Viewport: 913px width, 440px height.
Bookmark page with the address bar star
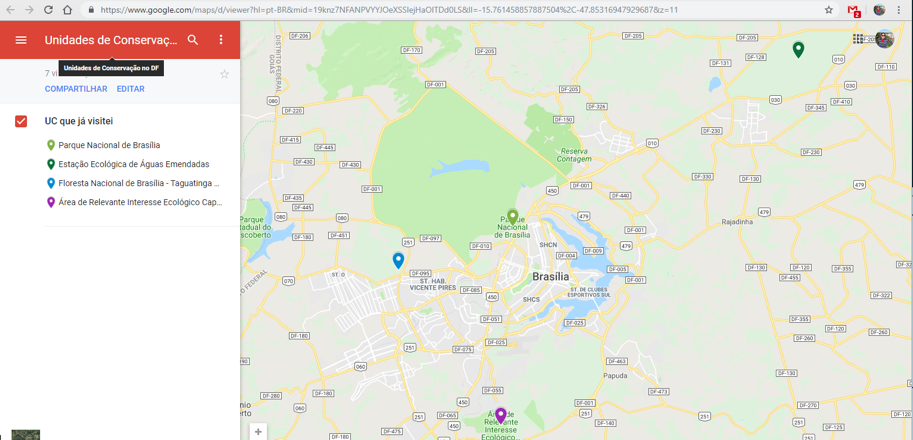(828, 10)
